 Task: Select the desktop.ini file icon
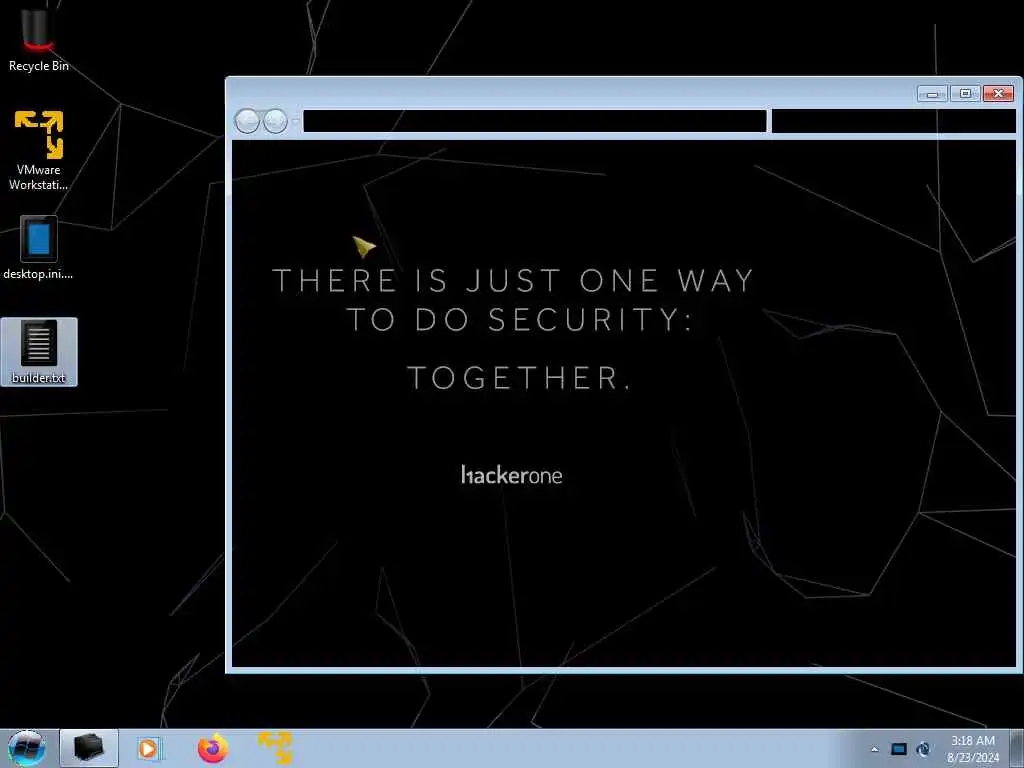point(39,248)
